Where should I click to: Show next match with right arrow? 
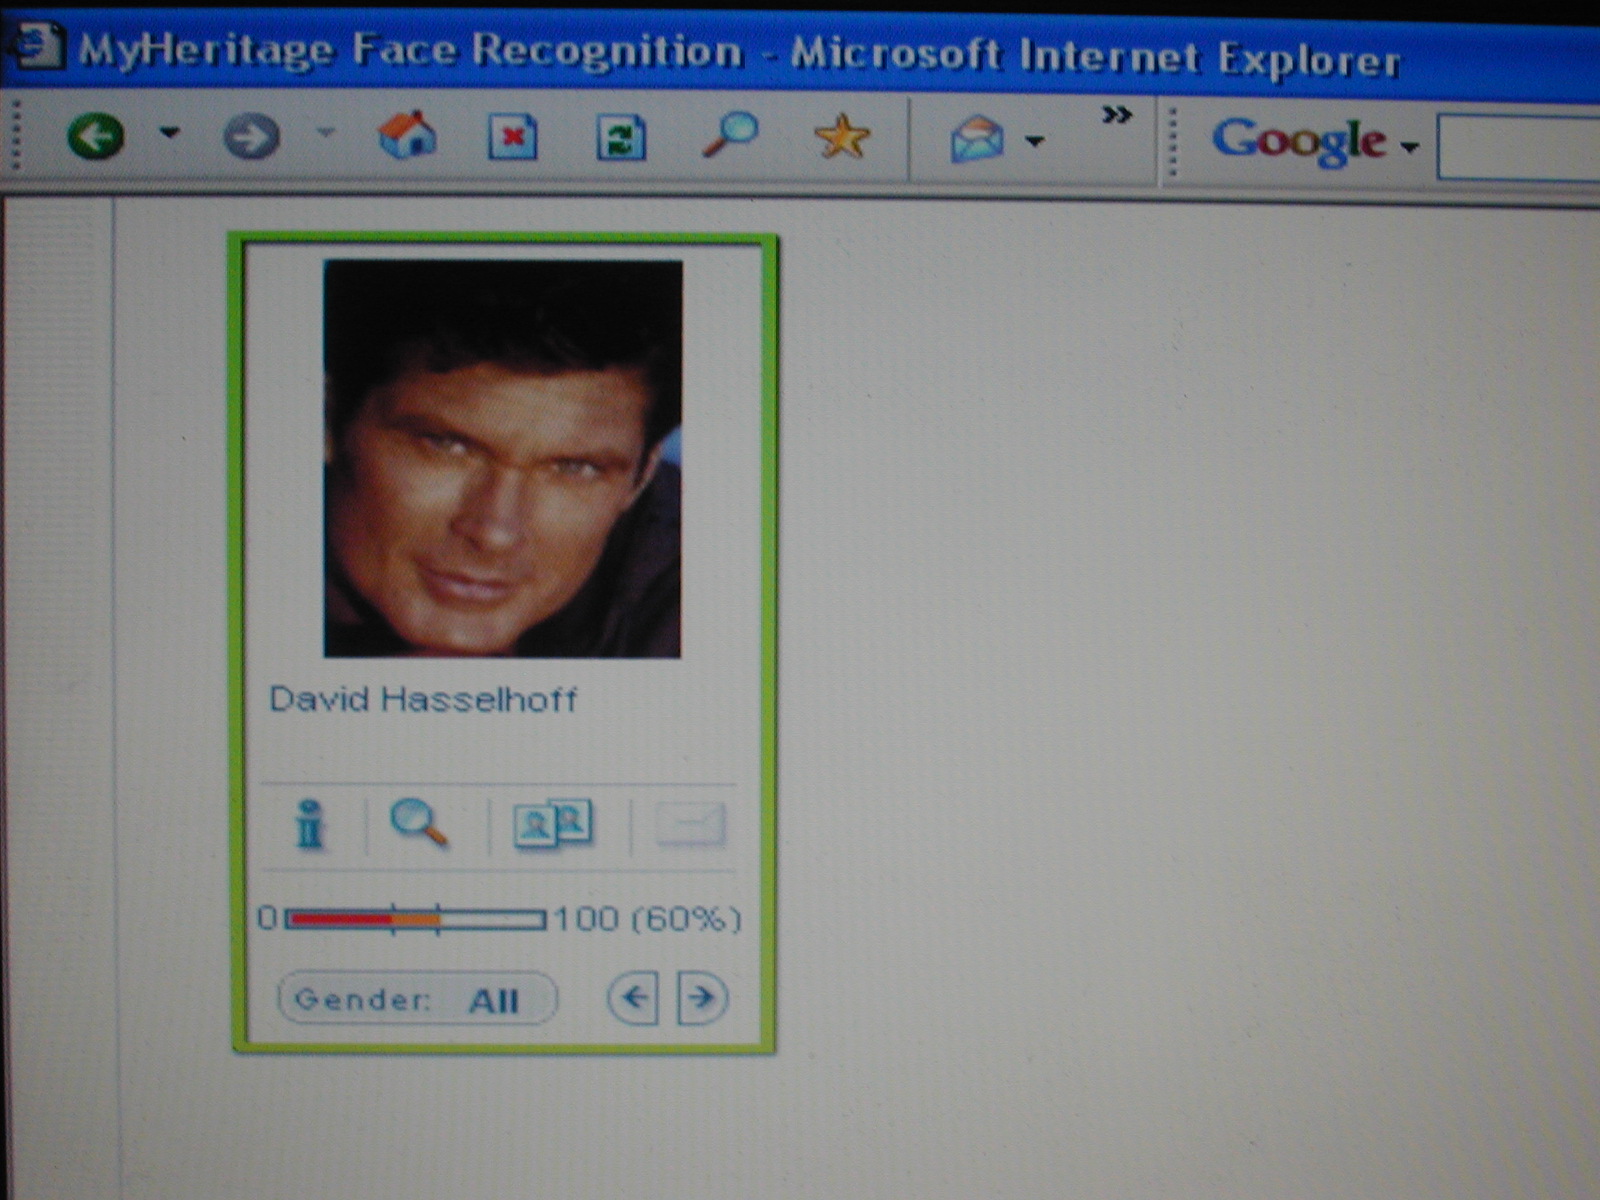(703, 997)
